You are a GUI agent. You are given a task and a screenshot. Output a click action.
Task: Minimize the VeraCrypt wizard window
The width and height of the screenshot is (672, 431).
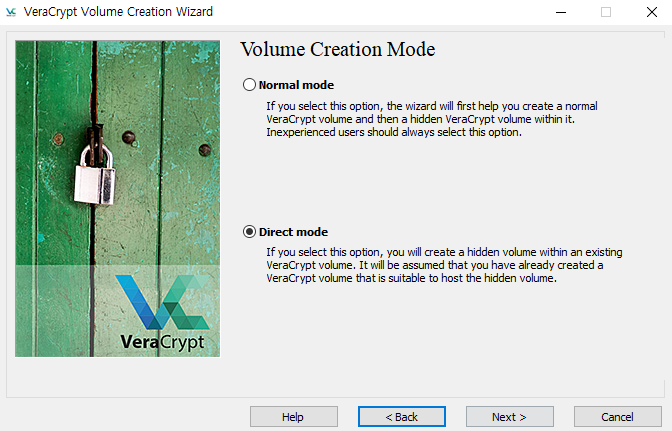[x=561, y=12]
